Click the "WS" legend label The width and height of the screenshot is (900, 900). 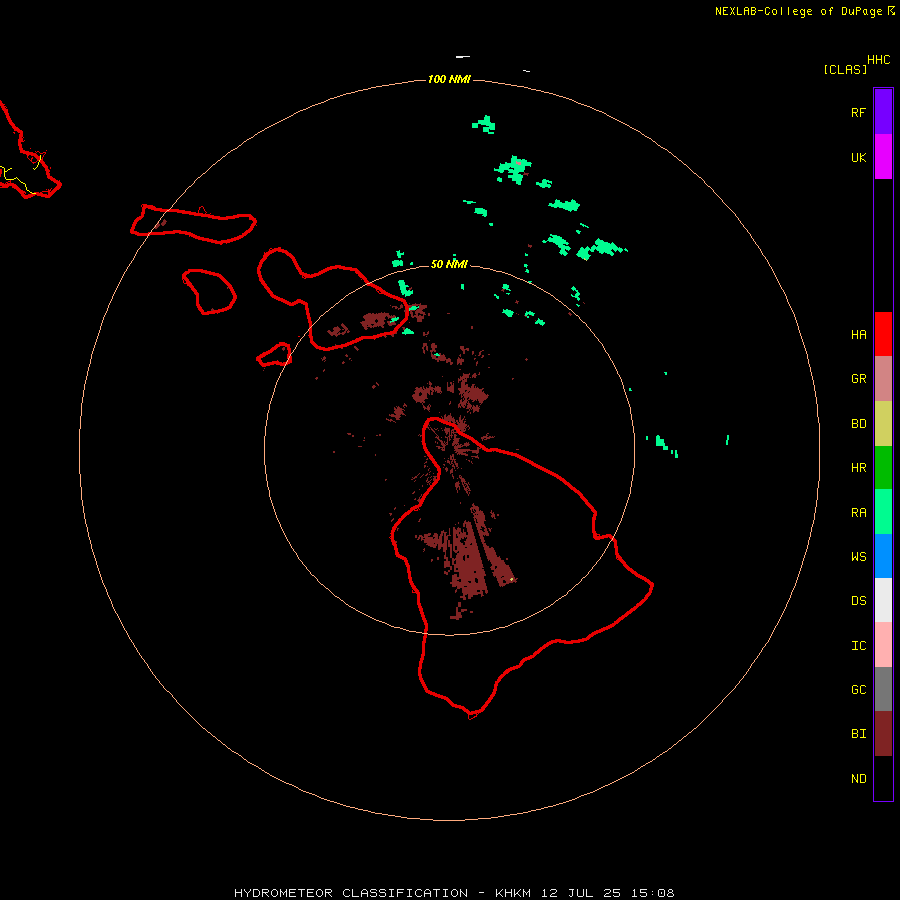[x=858, y=557]
